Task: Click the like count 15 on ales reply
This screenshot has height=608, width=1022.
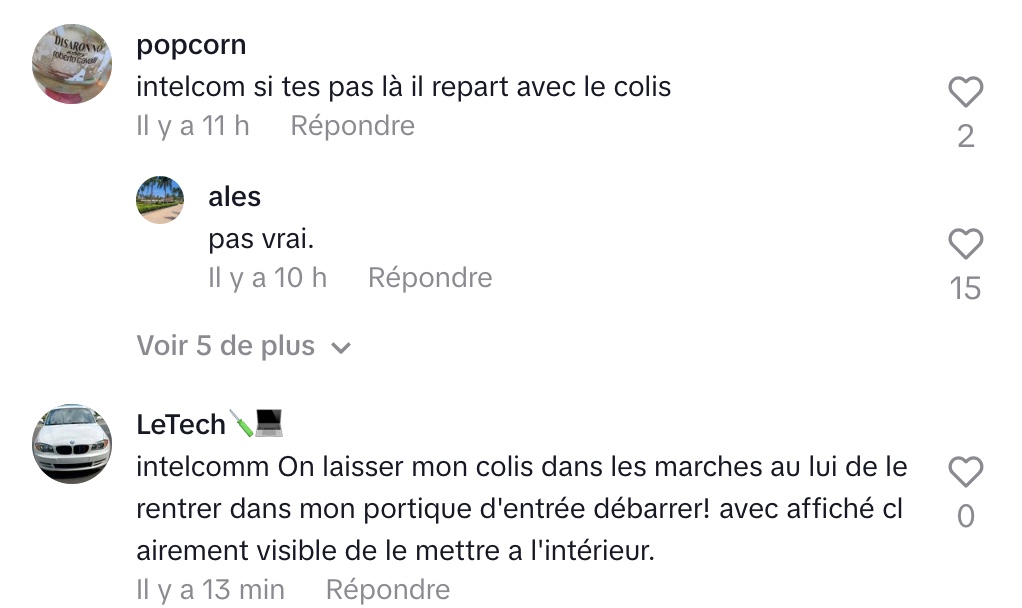Action: coord(965,288)
